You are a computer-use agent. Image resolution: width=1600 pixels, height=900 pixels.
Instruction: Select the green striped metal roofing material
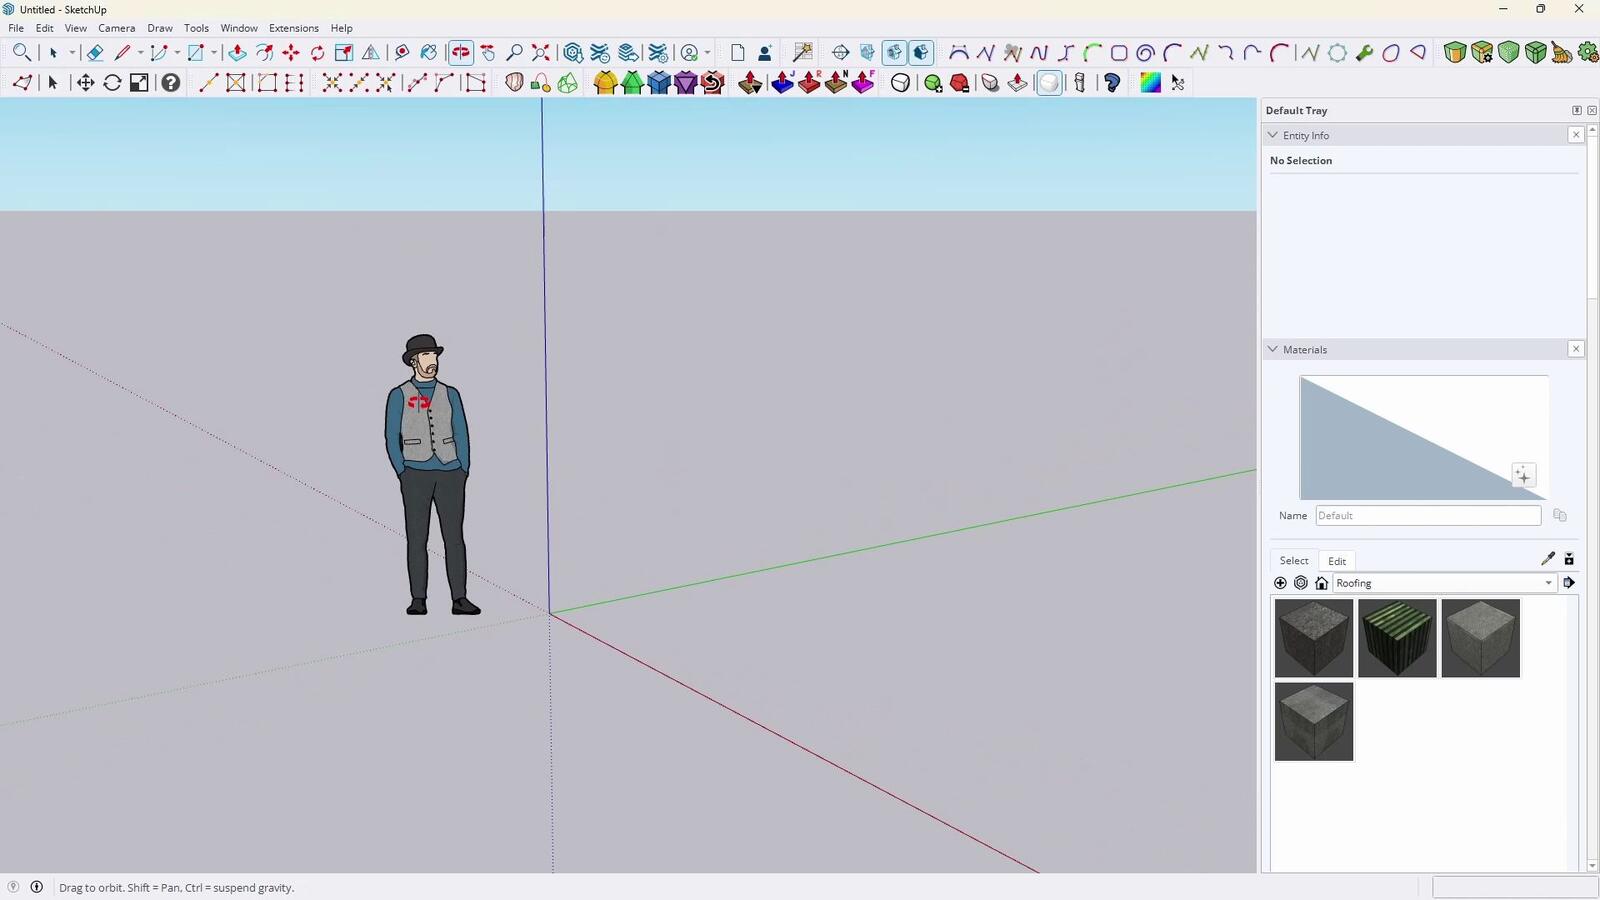click(1397, 638)
